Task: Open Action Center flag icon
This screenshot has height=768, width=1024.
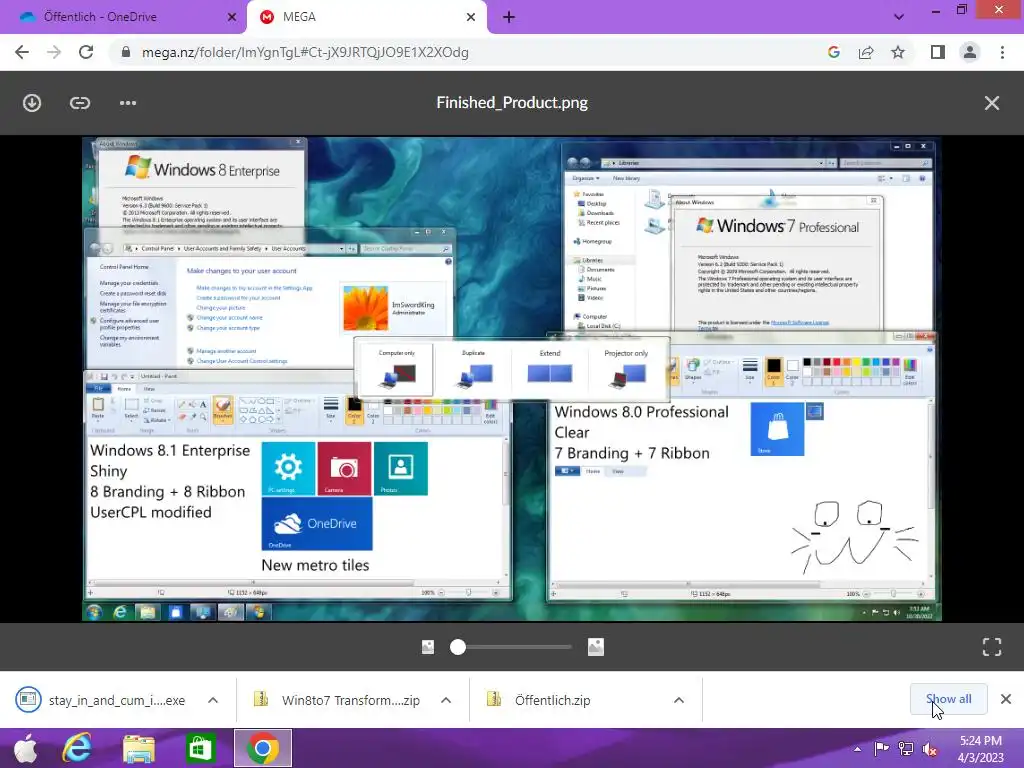Action: 881,749
